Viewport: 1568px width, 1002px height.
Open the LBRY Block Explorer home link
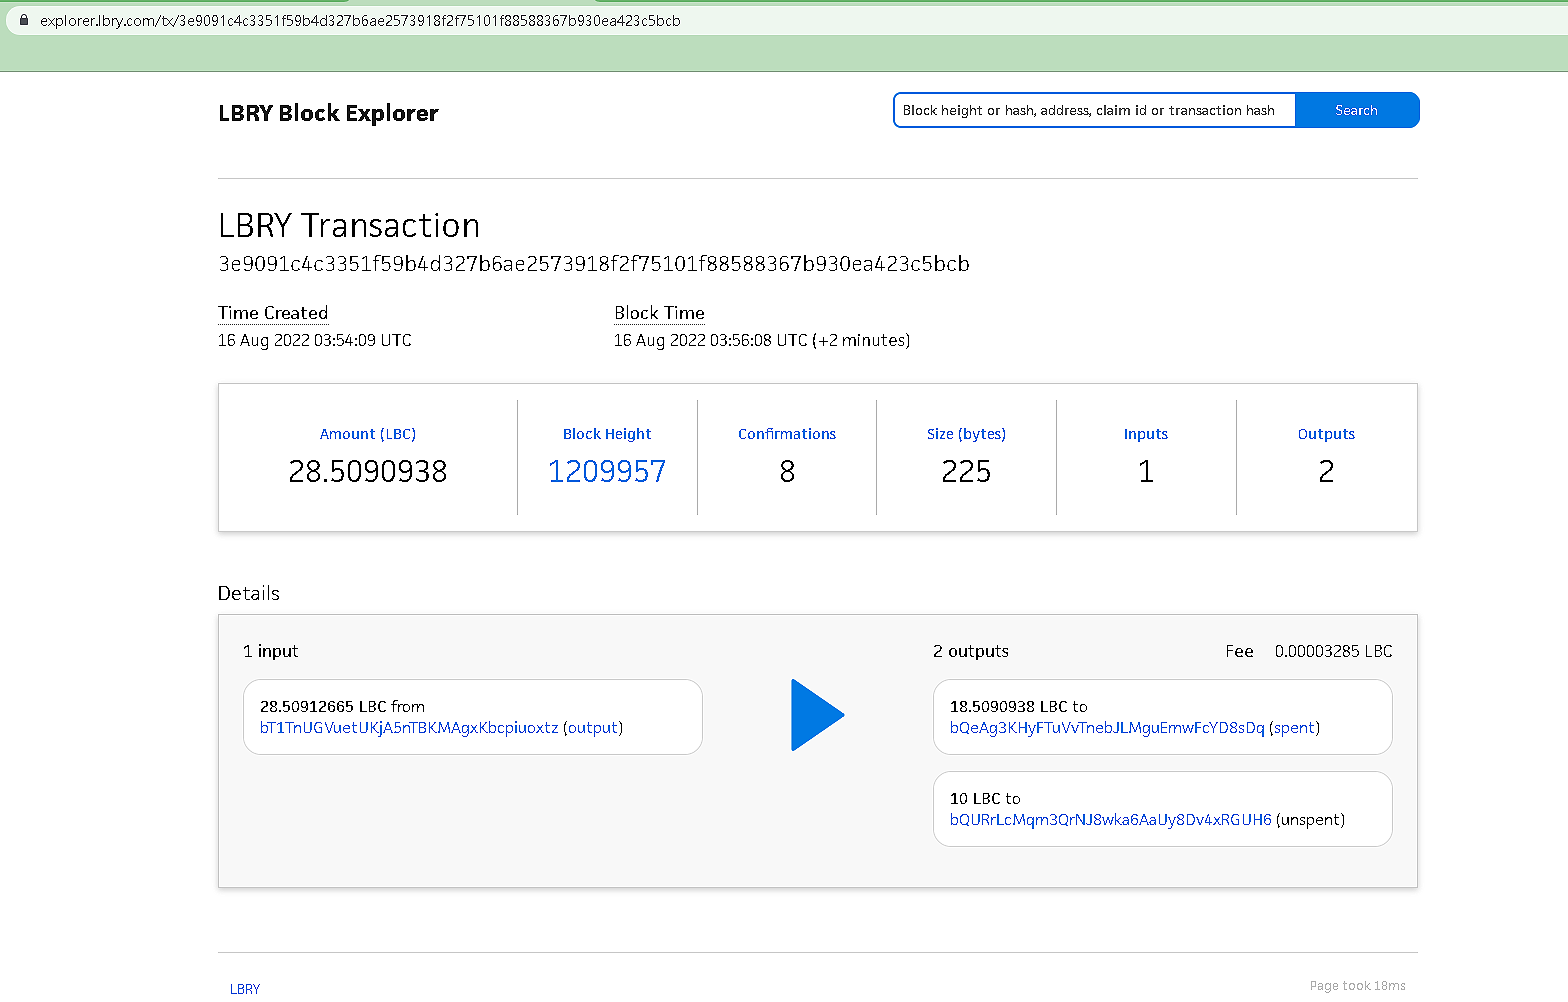pos(328,113)
